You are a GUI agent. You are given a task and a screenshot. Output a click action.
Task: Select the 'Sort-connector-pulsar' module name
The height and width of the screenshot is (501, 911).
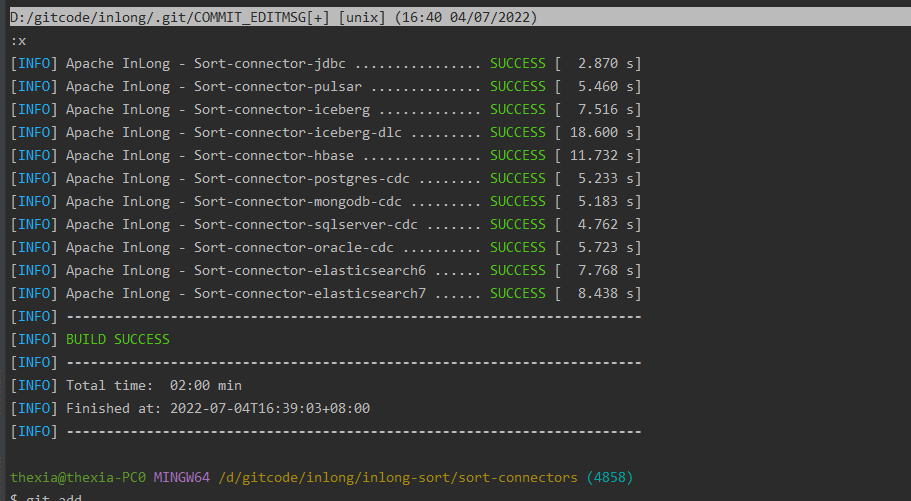point(278,87)
